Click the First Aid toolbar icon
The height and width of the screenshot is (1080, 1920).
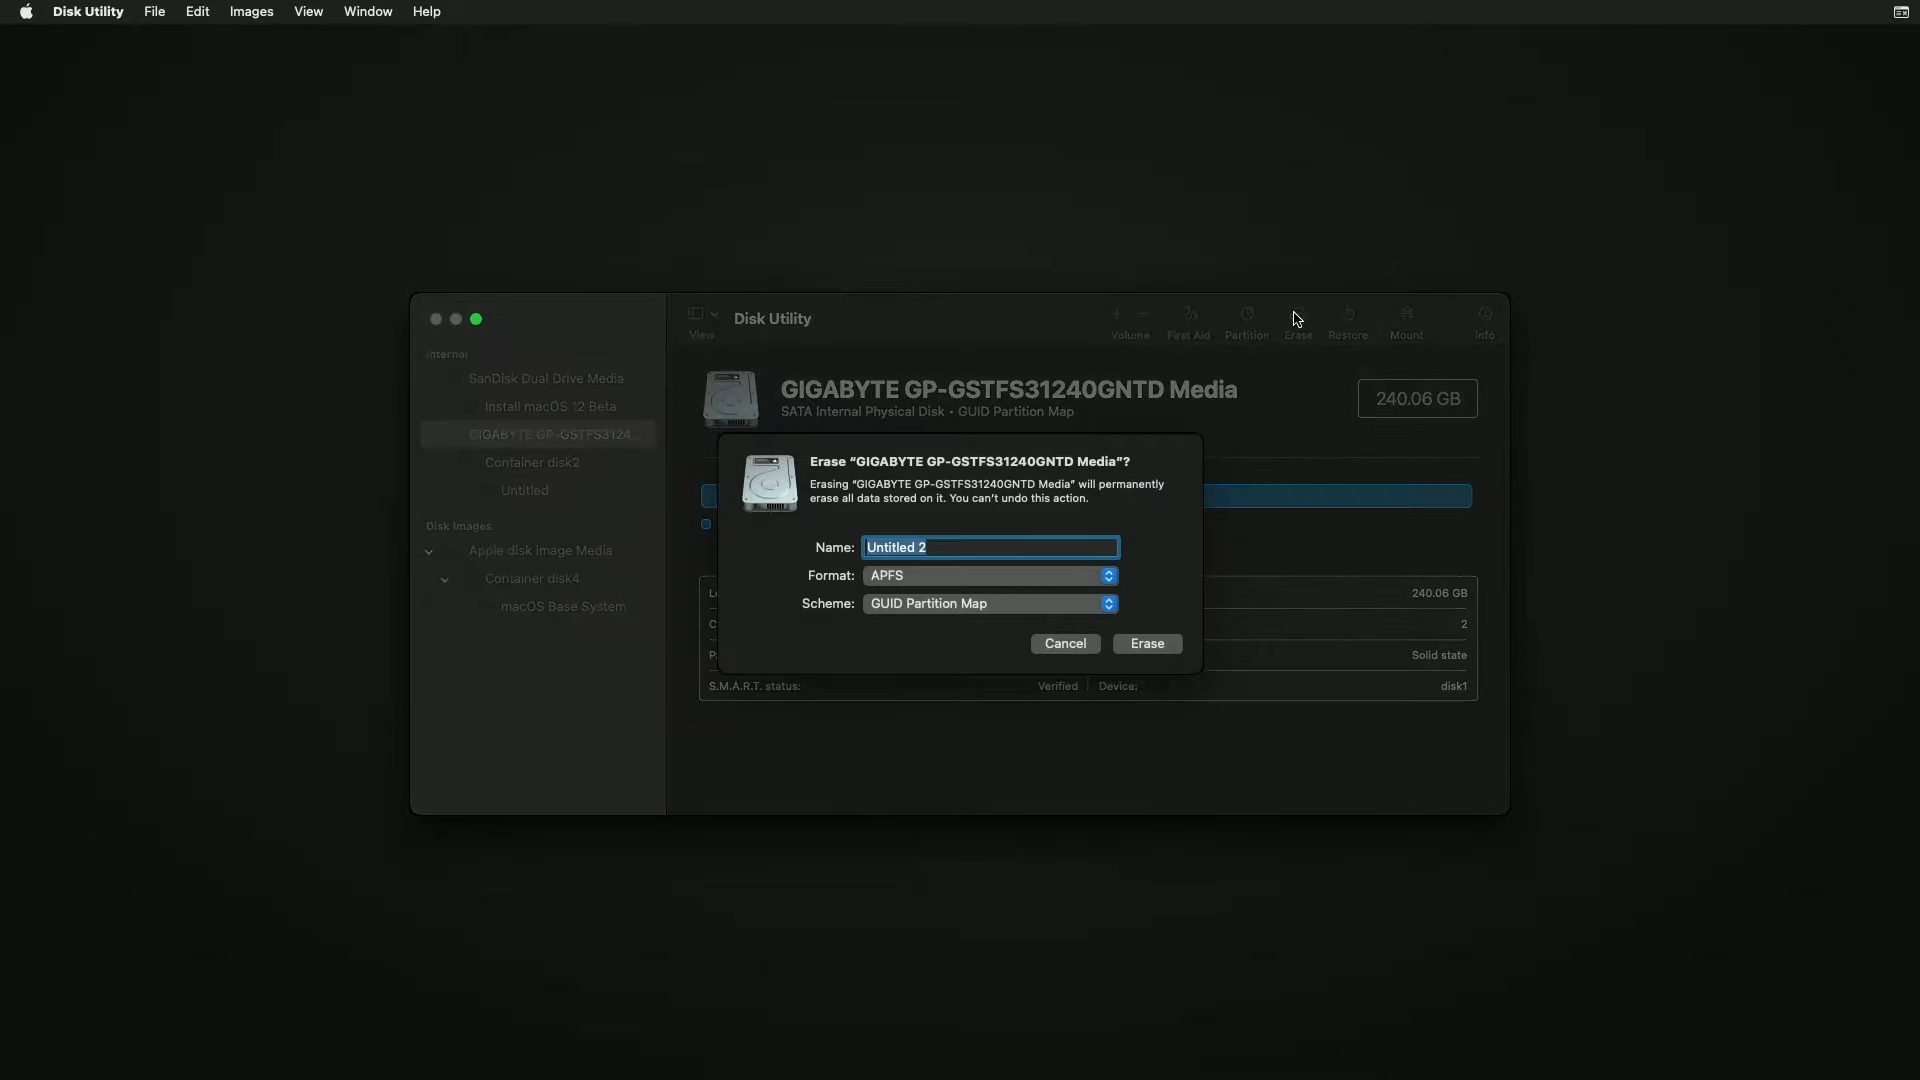point(1189,315)
